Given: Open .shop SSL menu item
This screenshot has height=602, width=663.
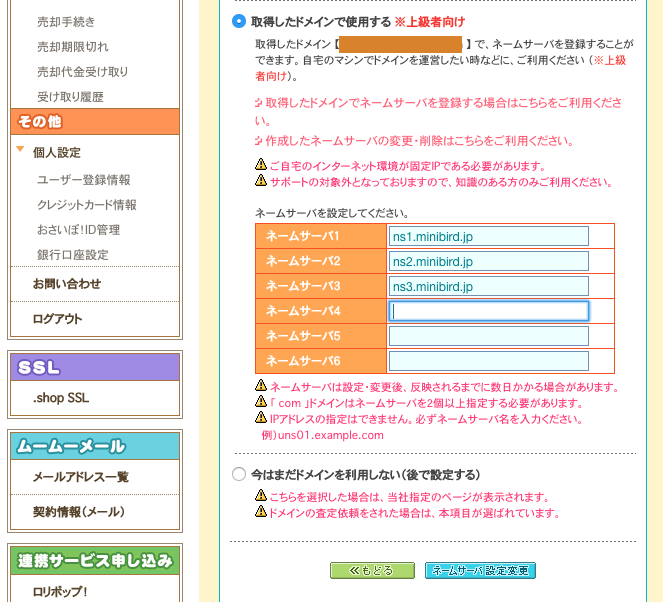Looking at the screenshot, I should coord(61,398).
